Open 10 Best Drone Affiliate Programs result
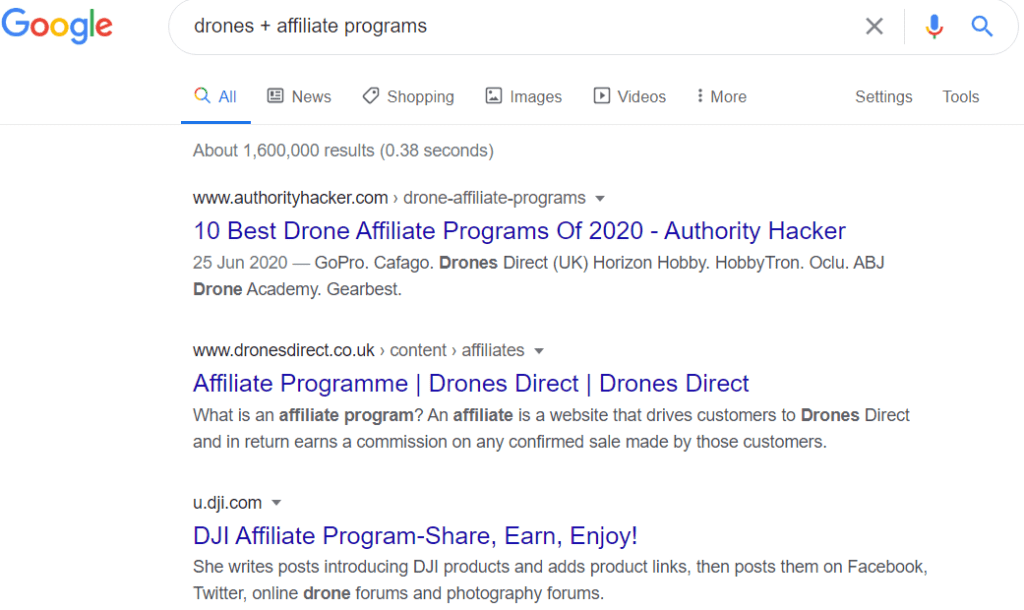This screenshot has height=610, width=1024. click(519, 231)
